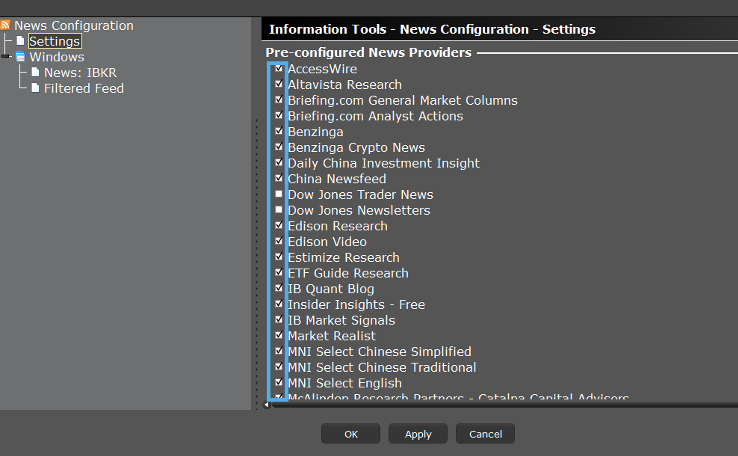The image size is (738, 456).
Task: Cancel the news configuration dialog
Action: 485,434
